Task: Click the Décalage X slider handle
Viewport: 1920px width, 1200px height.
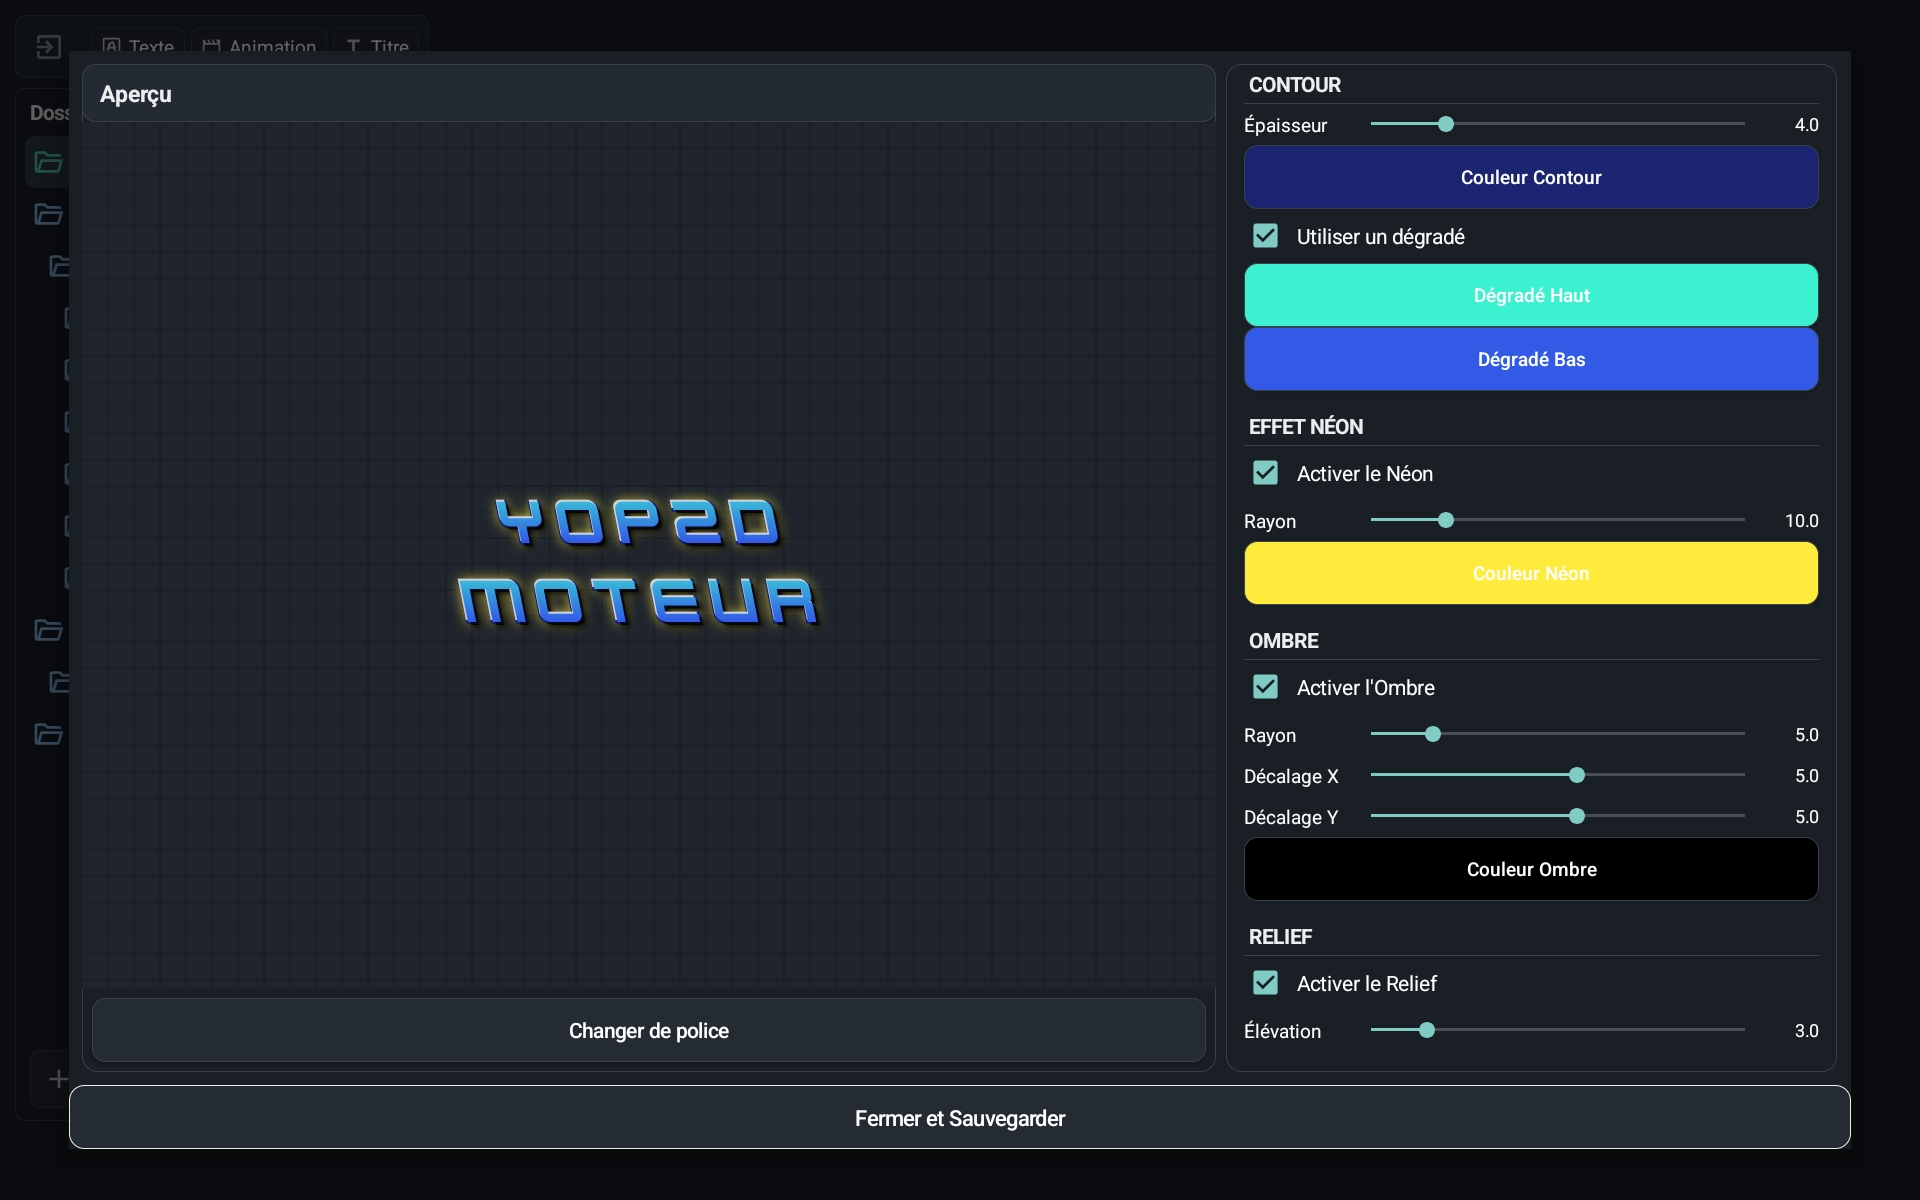Action: coord(1577,775)
